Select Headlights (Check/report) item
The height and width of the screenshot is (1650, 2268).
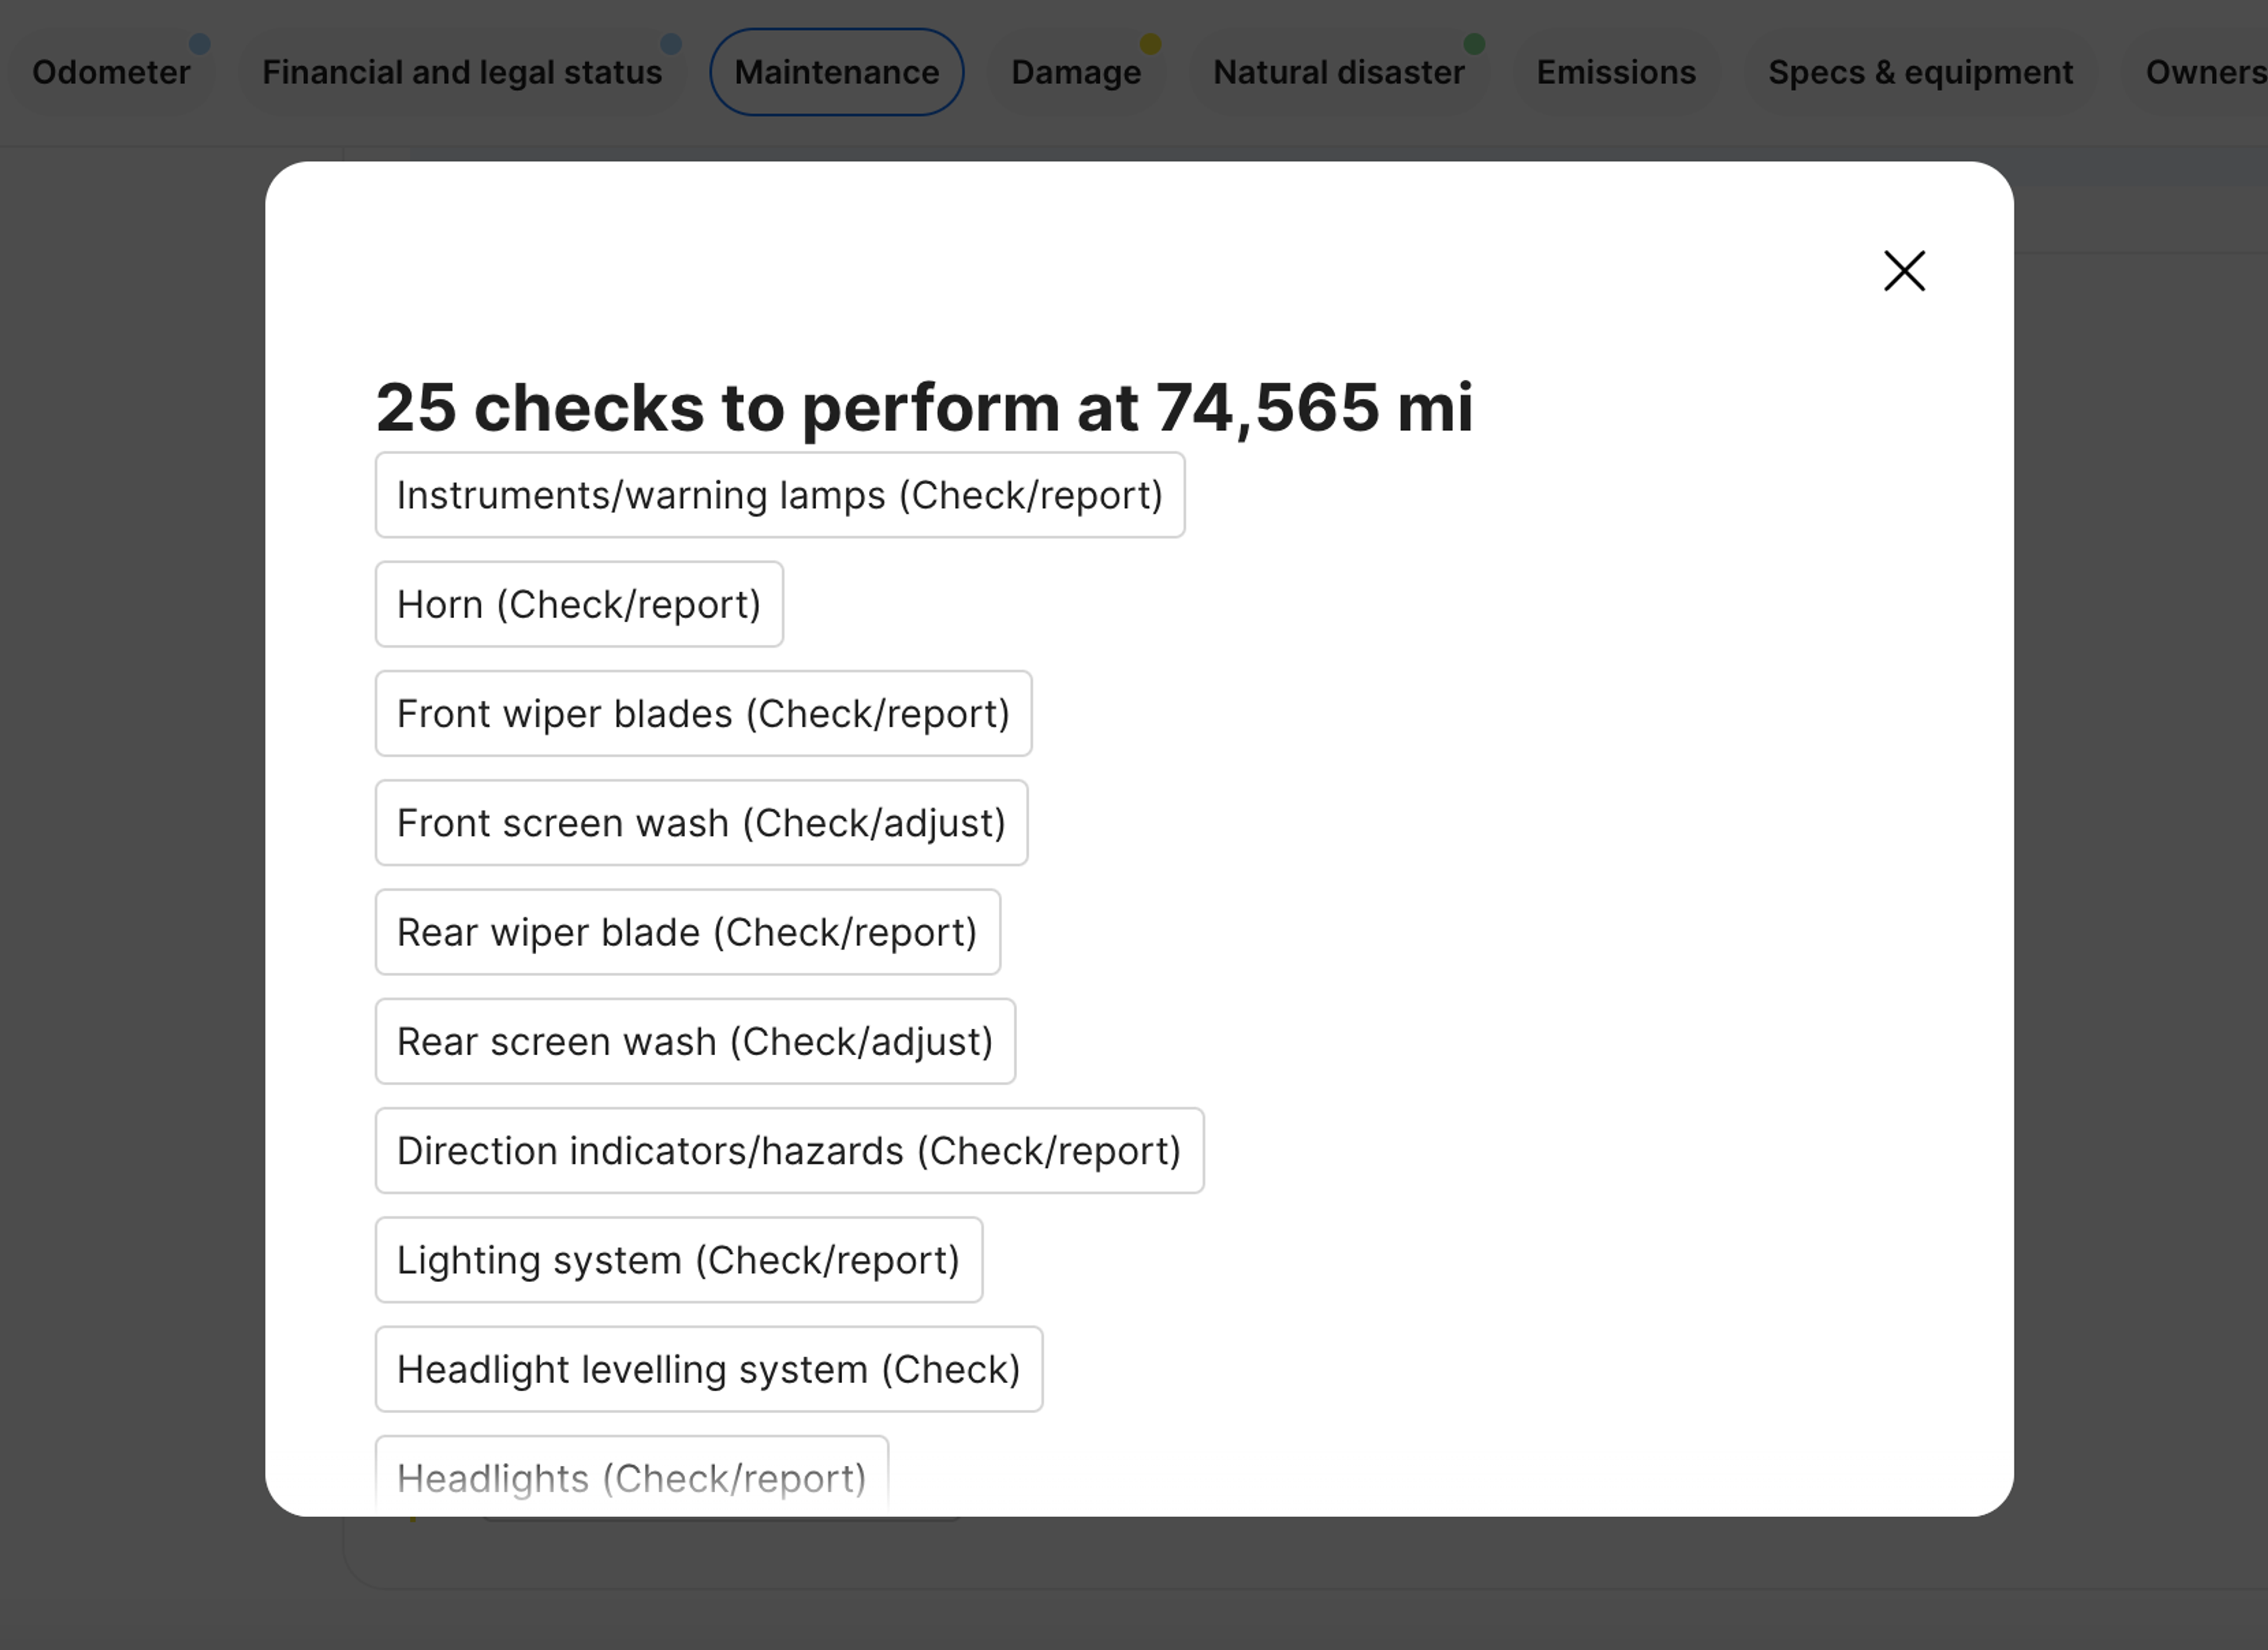pyautogui.click(x=631, y=1476)
